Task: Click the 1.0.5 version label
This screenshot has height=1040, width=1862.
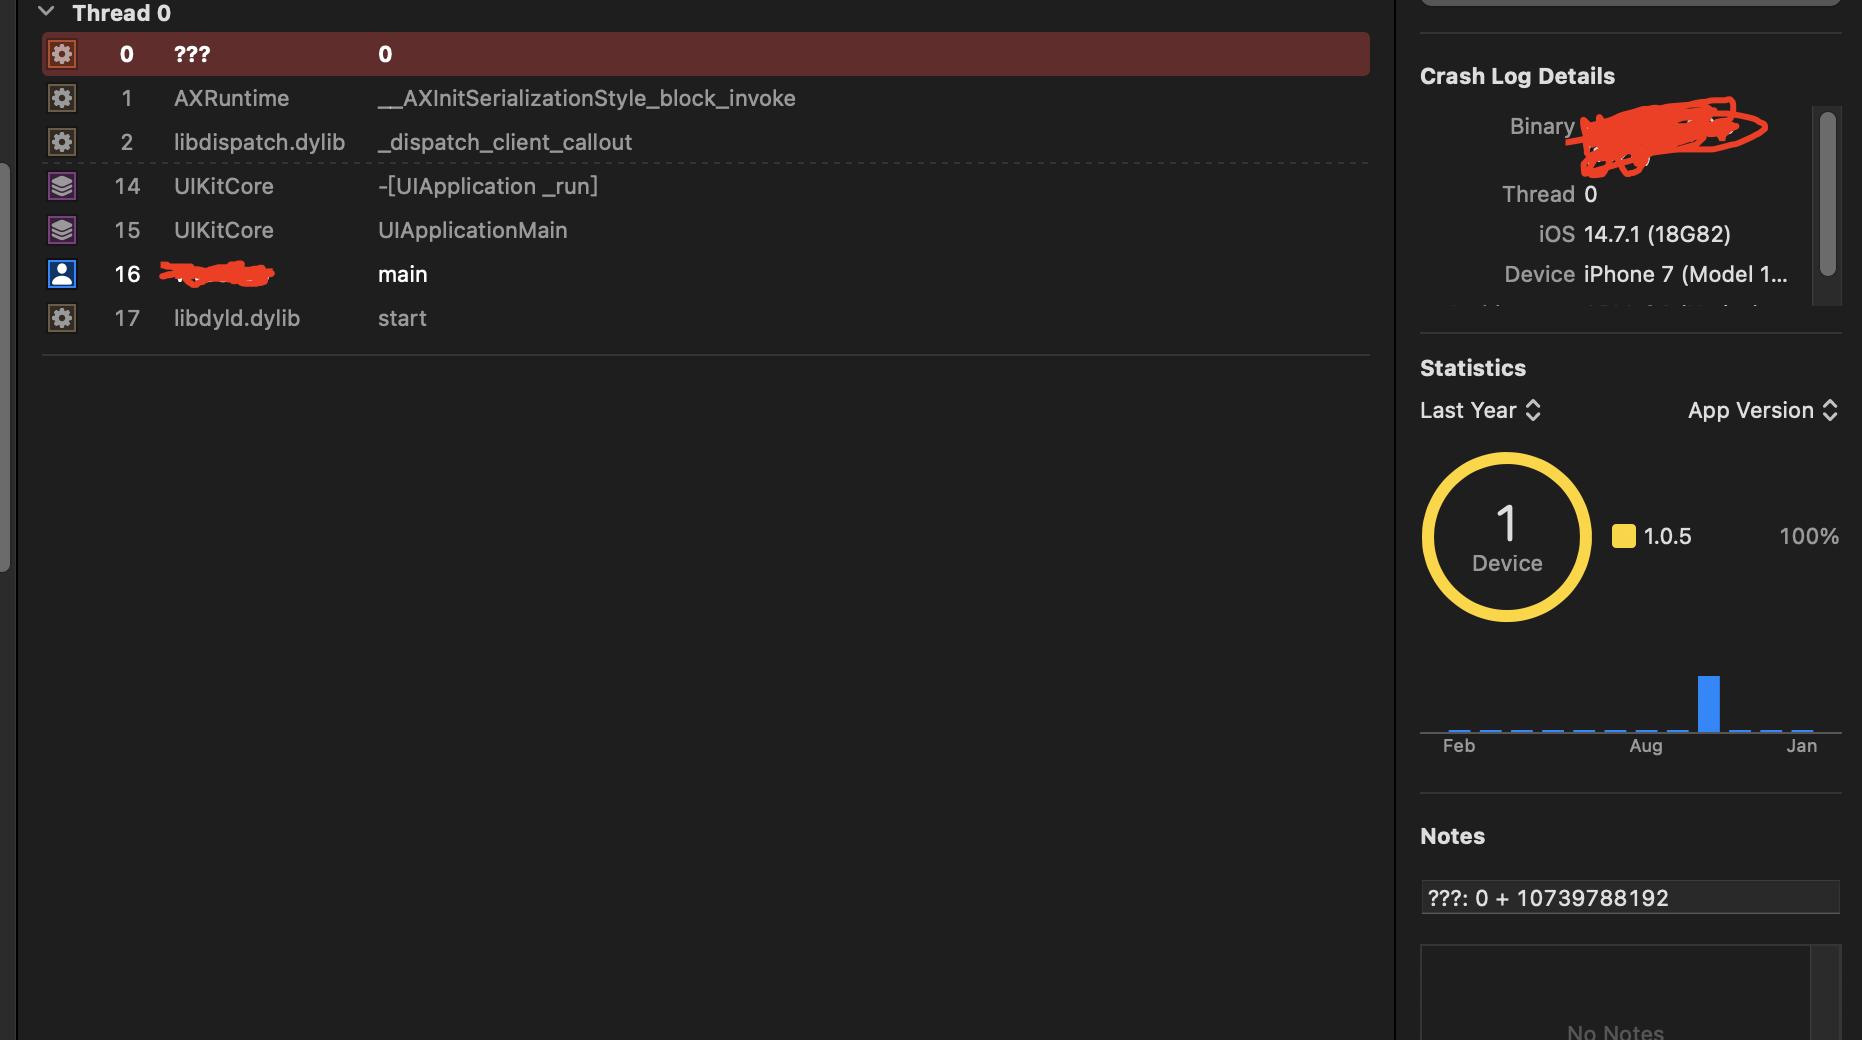Action: tap(1668, 536)
